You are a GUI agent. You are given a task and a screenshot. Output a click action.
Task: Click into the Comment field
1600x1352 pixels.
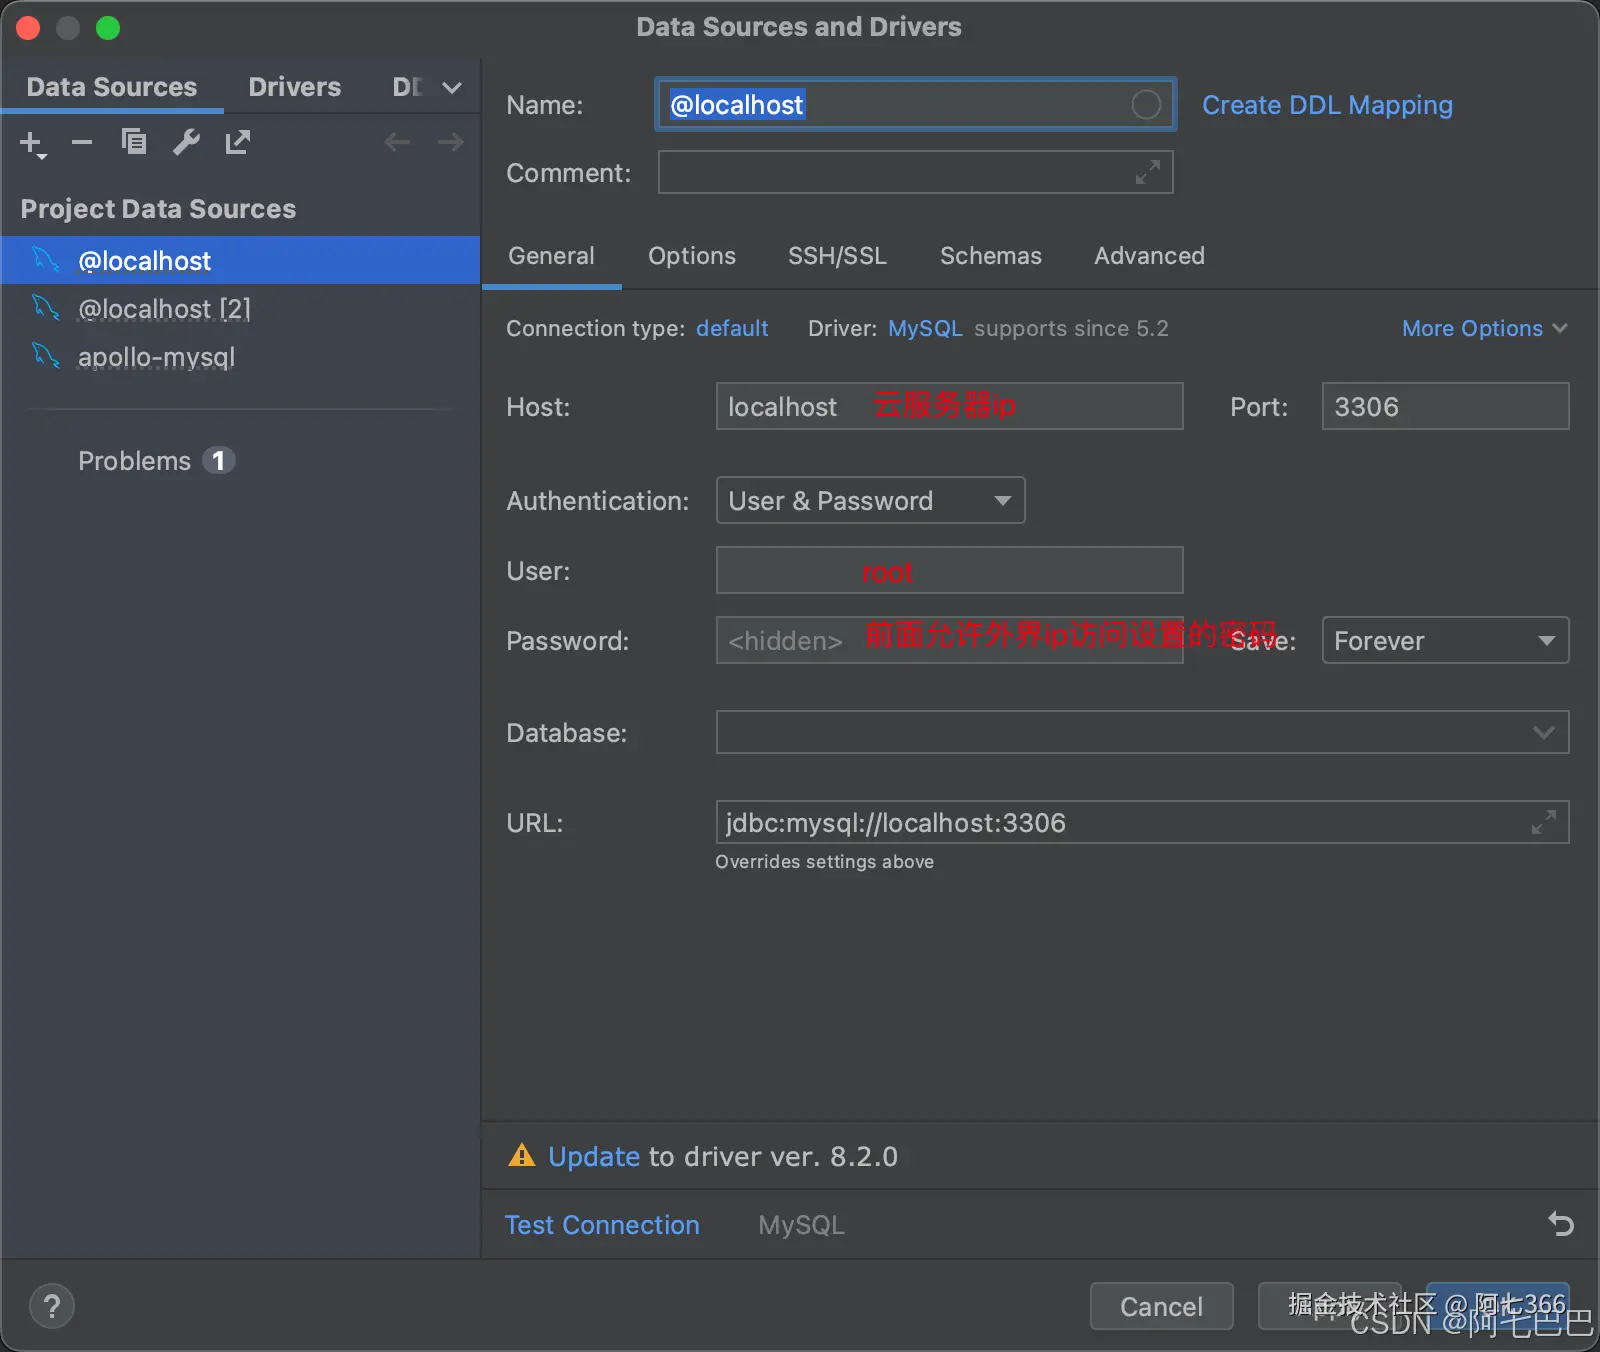(915, 172)
